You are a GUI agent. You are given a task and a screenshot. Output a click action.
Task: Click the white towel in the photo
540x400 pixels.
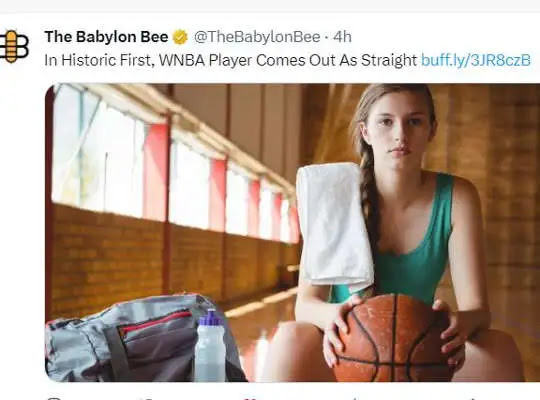334,224
